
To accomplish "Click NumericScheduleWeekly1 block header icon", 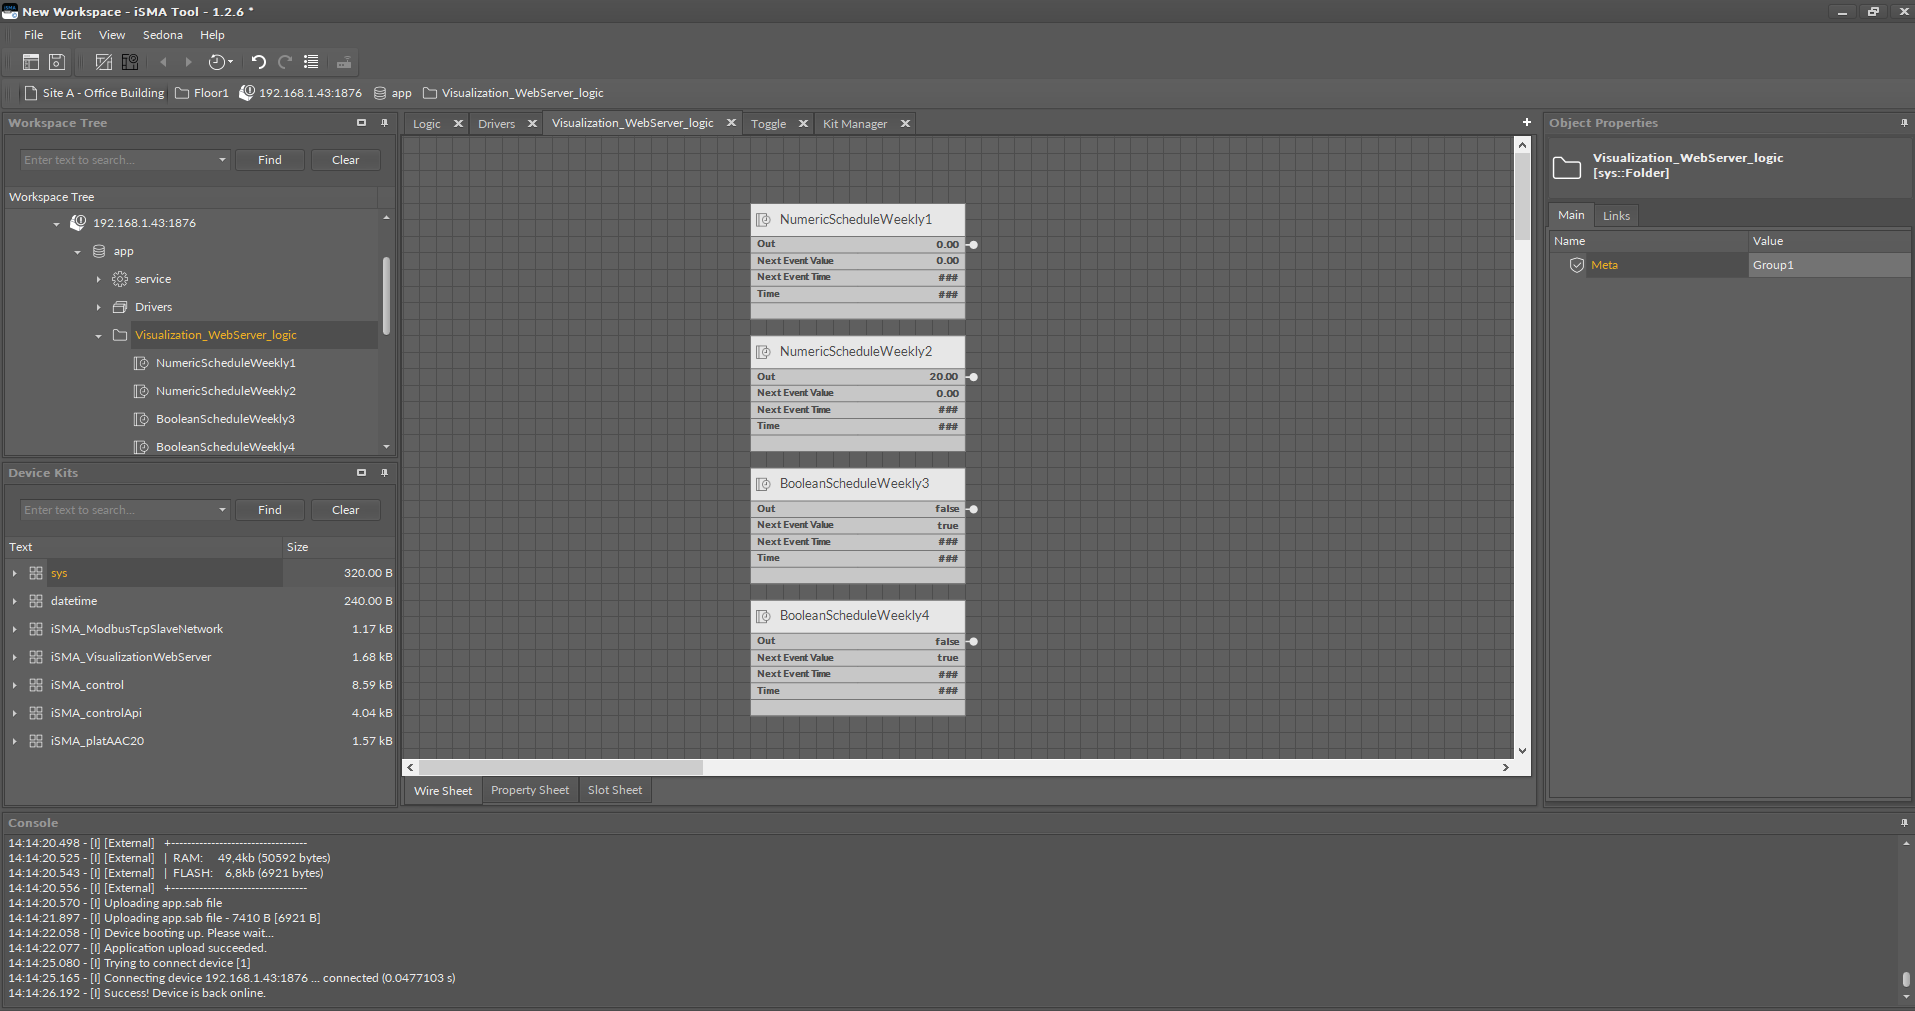I will [763, 220].
